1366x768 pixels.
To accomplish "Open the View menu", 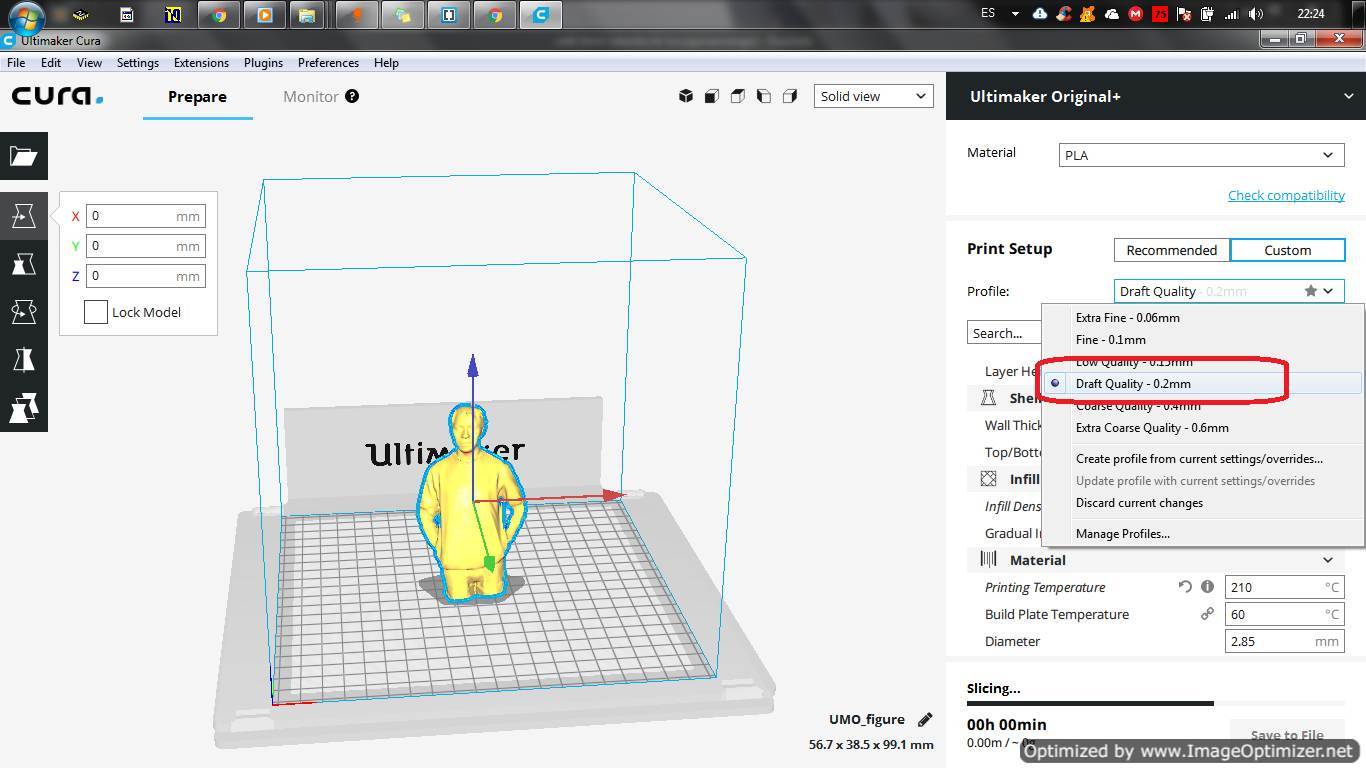I will pos(89,62).
